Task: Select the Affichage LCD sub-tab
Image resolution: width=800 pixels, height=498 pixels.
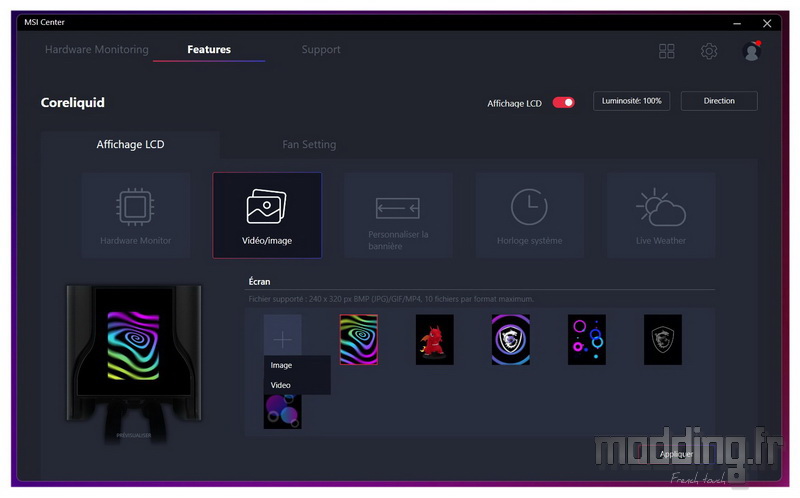Action: coord(131,144)
